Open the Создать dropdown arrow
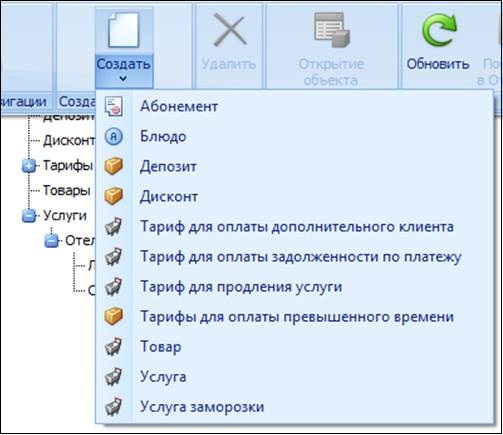 coord(123,79)
